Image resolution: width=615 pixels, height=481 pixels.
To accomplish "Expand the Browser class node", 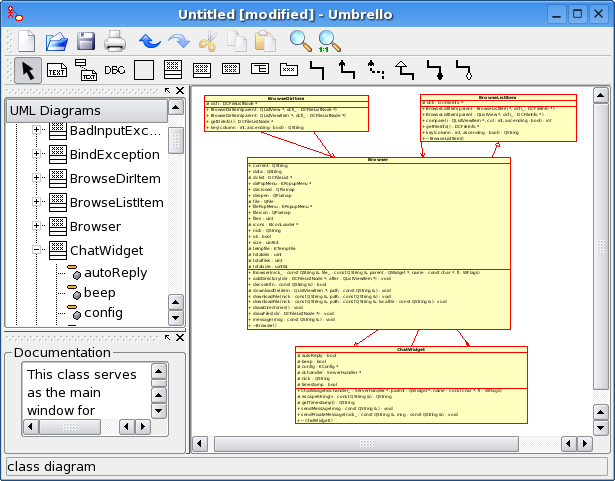I will 36,226.
